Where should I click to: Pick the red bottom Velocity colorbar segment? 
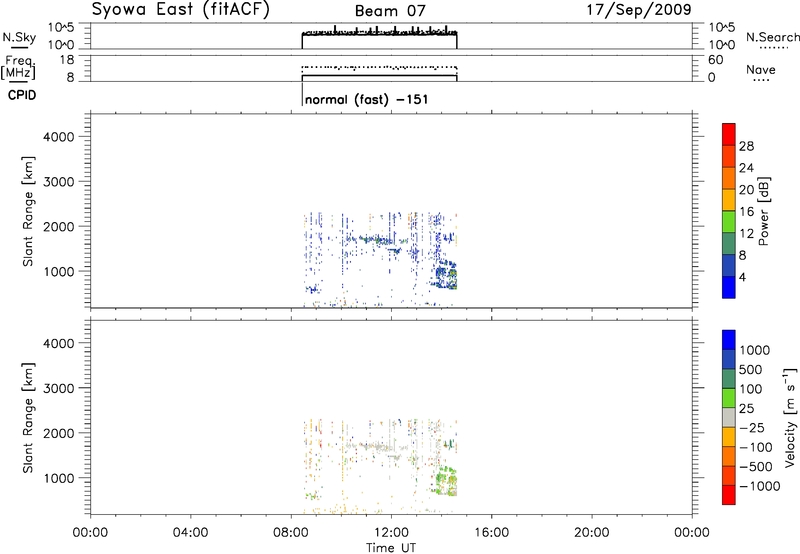(x=729, y=495)
